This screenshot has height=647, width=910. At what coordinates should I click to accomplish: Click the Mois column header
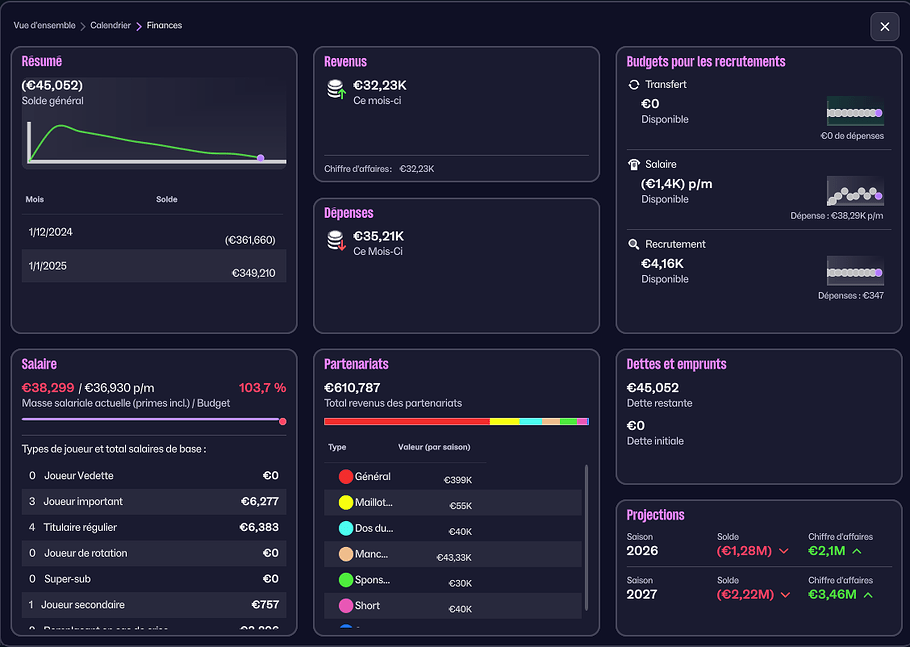pyautogui.click(x=35, y=199)
